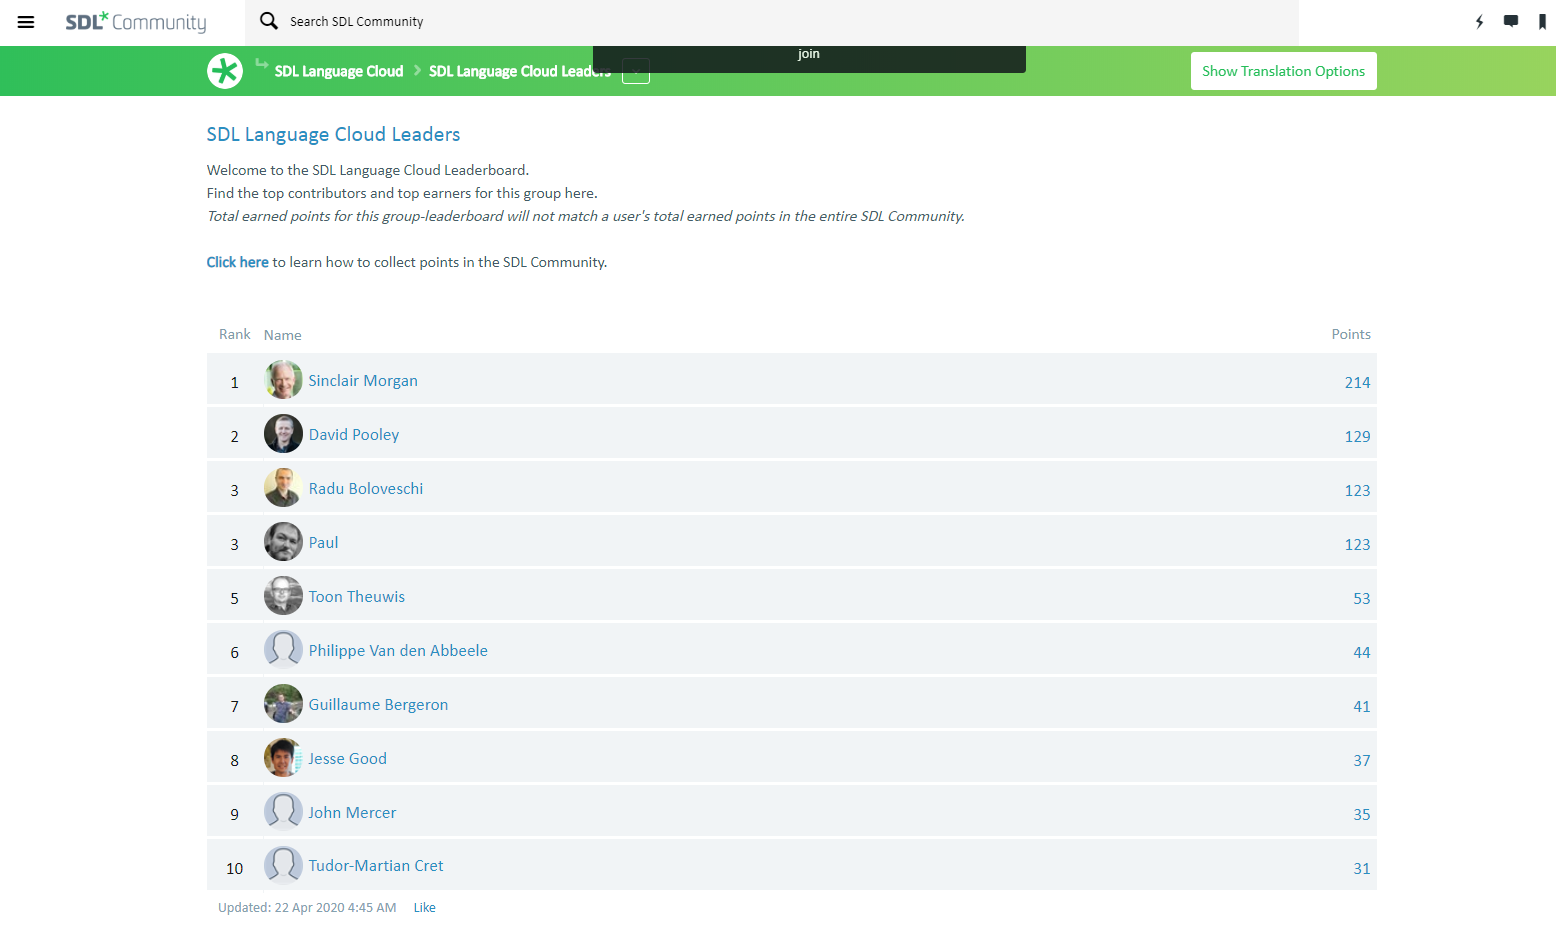Open the SDL Language Cloud Leaders title
The width and height of the screenshot is (1556, 926).
[x=333, y=134]
